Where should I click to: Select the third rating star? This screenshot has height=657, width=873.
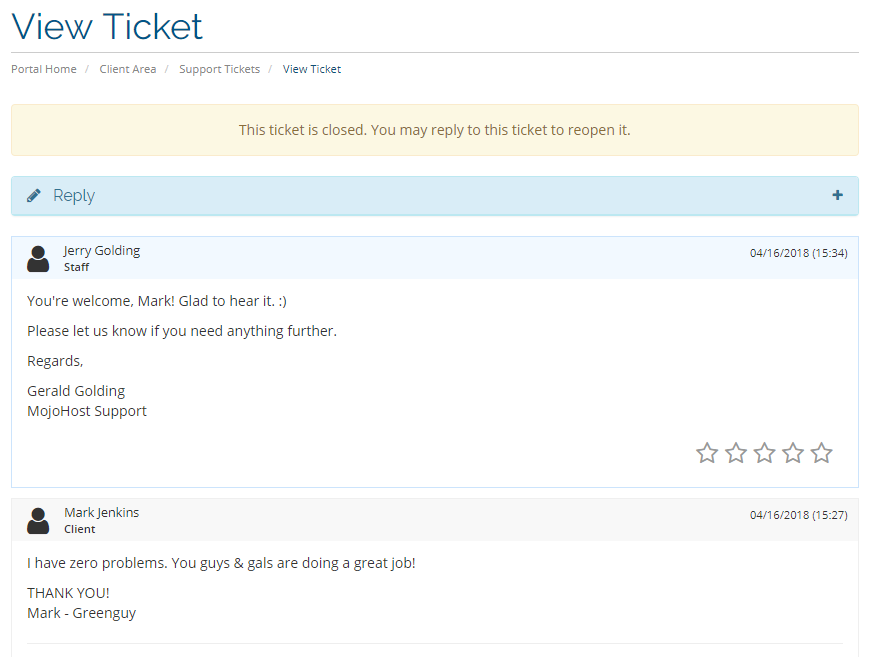pyautogui.click(x=764, y=453)
